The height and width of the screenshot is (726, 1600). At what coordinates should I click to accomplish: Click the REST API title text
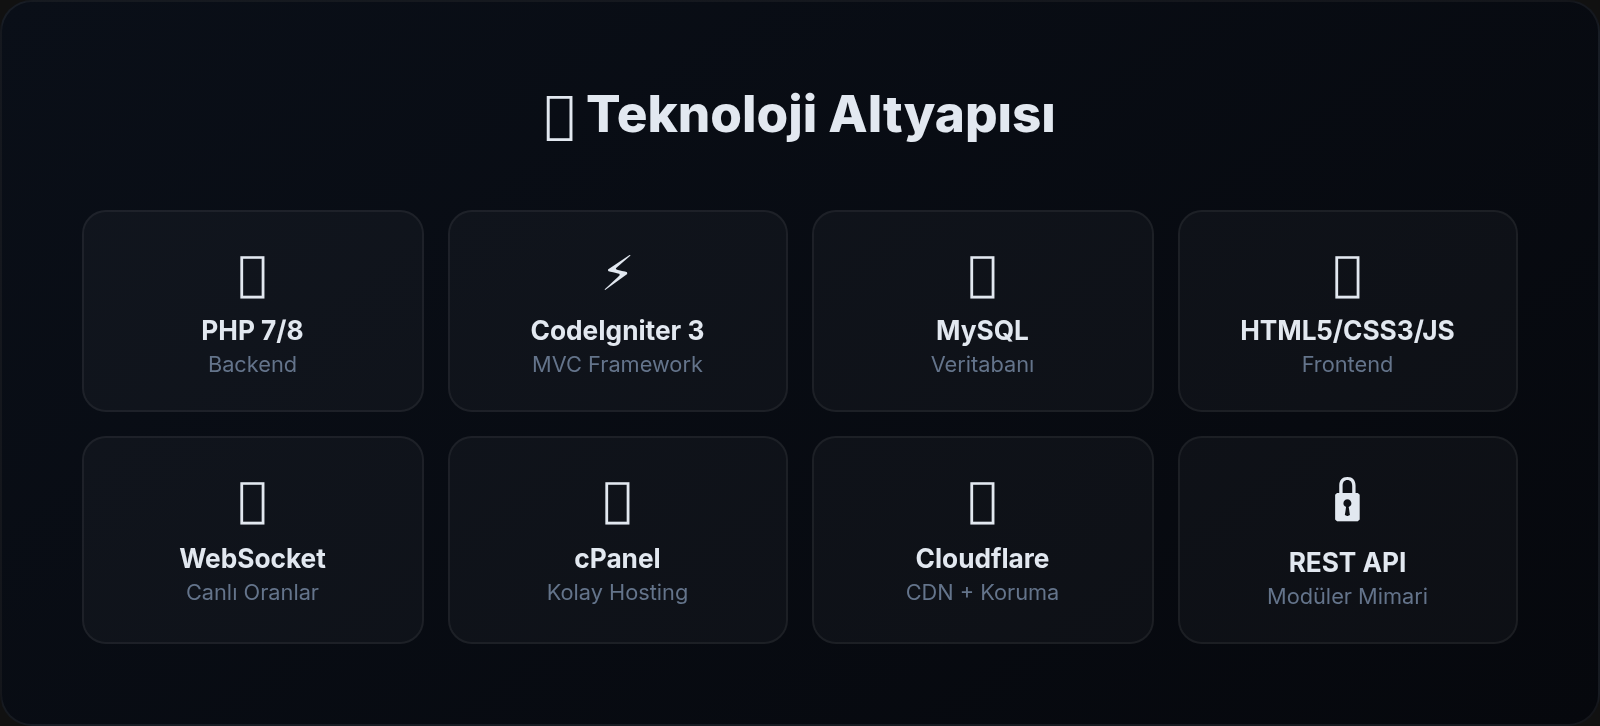tap(1347, 562)
